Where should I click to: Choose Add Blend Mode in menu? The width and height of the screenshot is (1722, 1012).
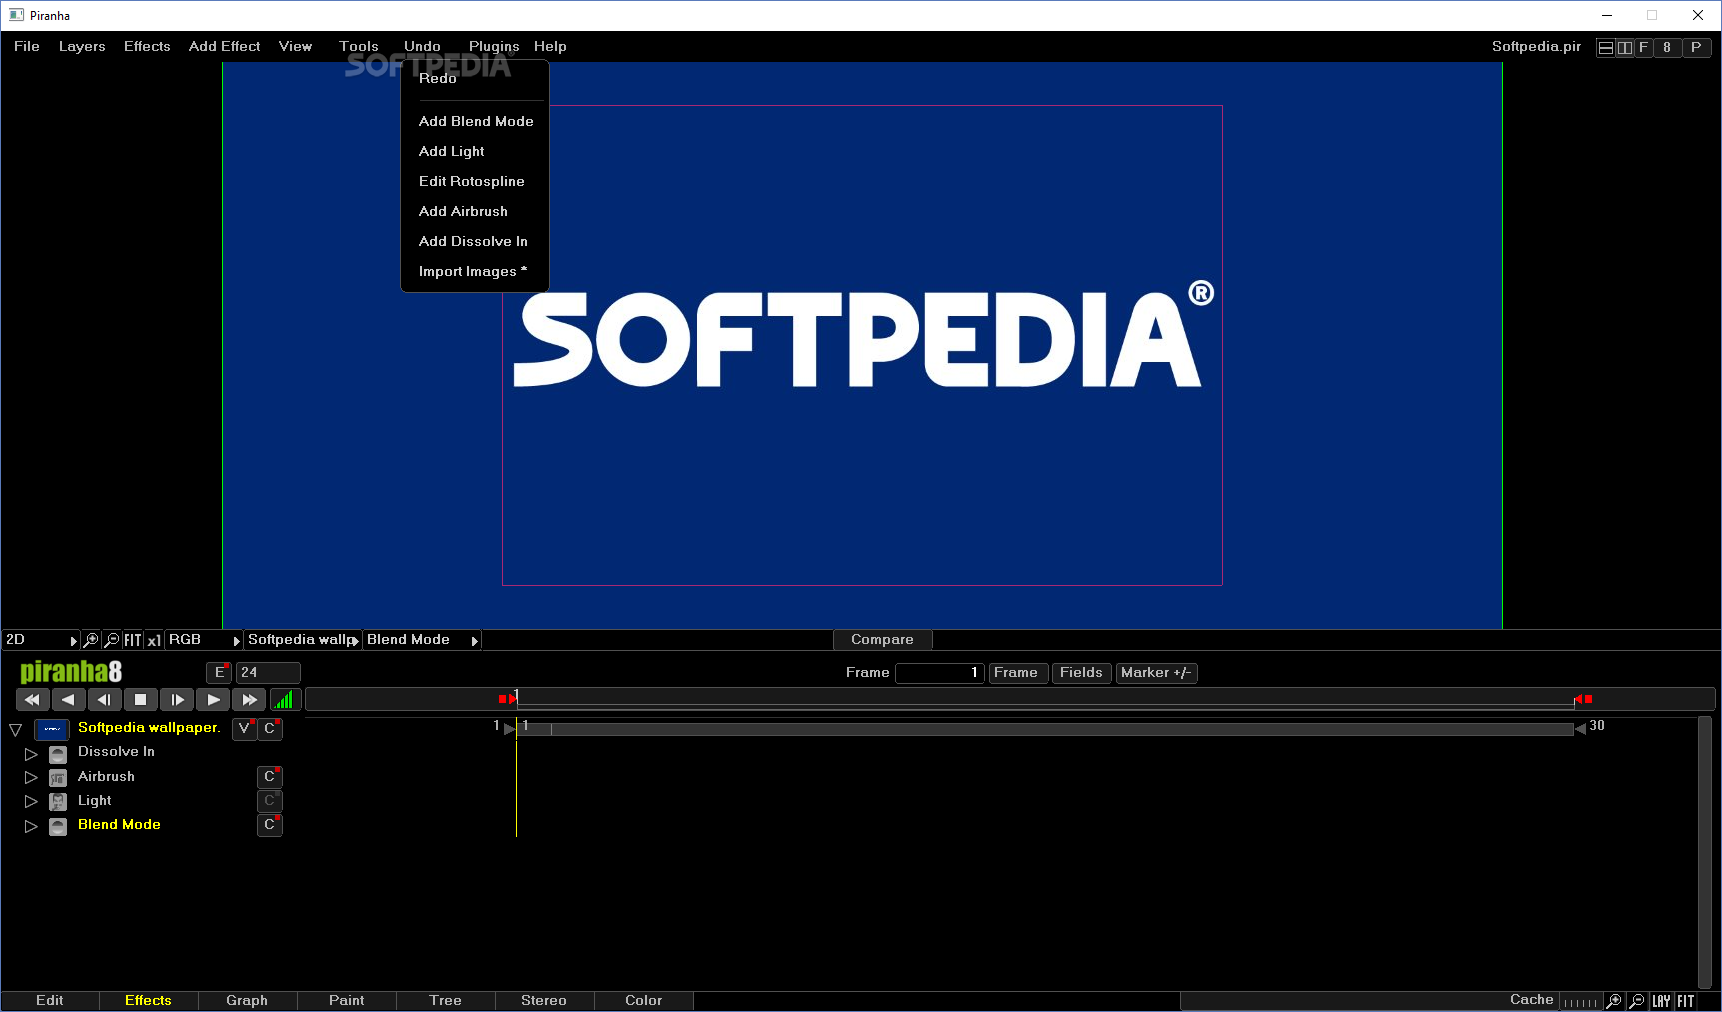point(476,121)
